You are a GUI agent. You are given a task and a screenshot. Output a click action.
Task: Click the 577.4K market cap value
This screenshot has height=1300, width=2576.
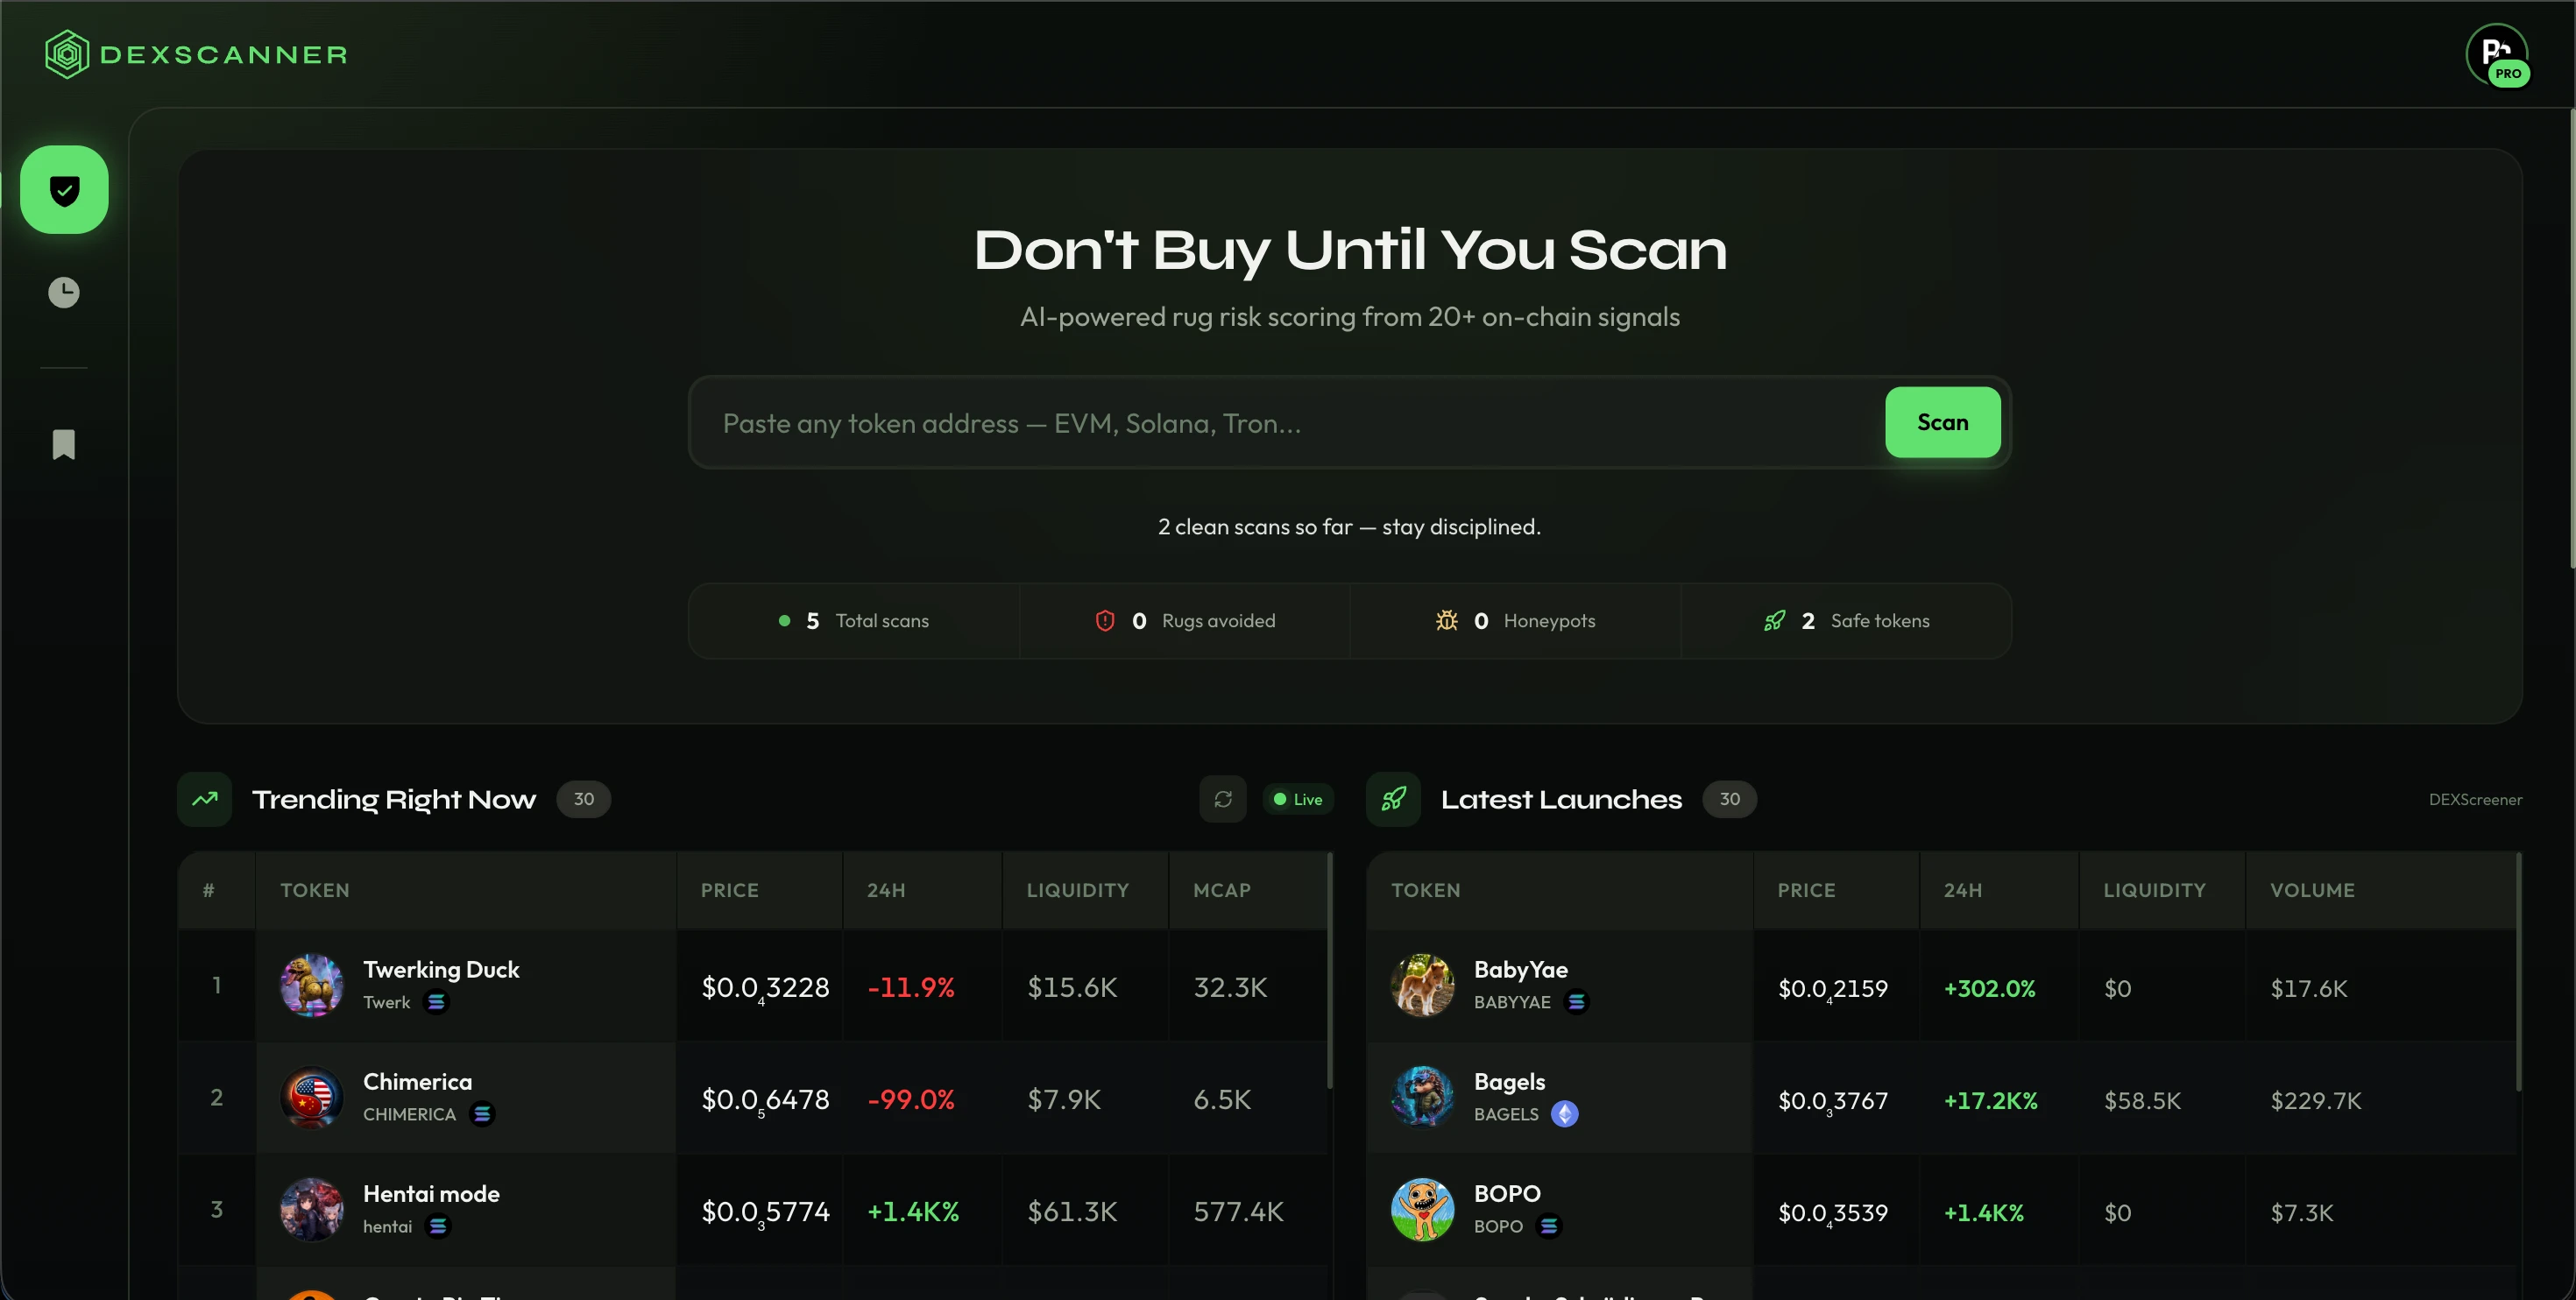tap(1238, 1211)
